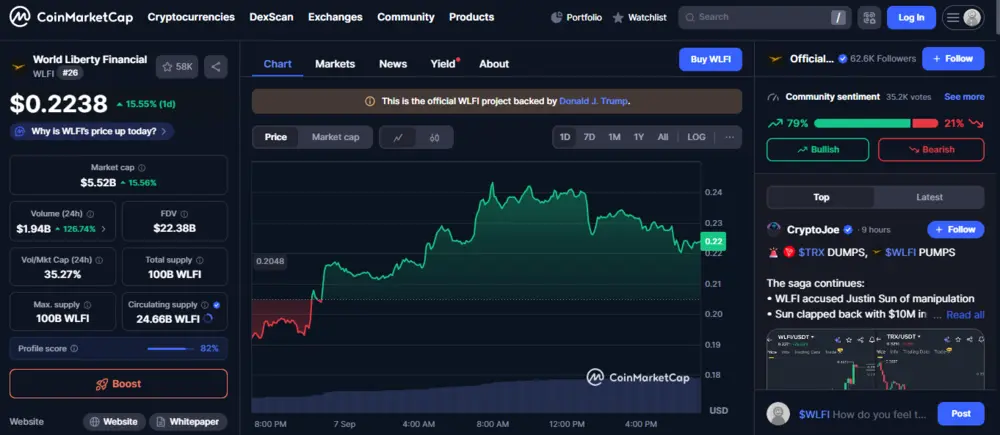The height and width of the screenshot is (435, 1000).
Task: Follow CryptoJoe
Action: 955,230
